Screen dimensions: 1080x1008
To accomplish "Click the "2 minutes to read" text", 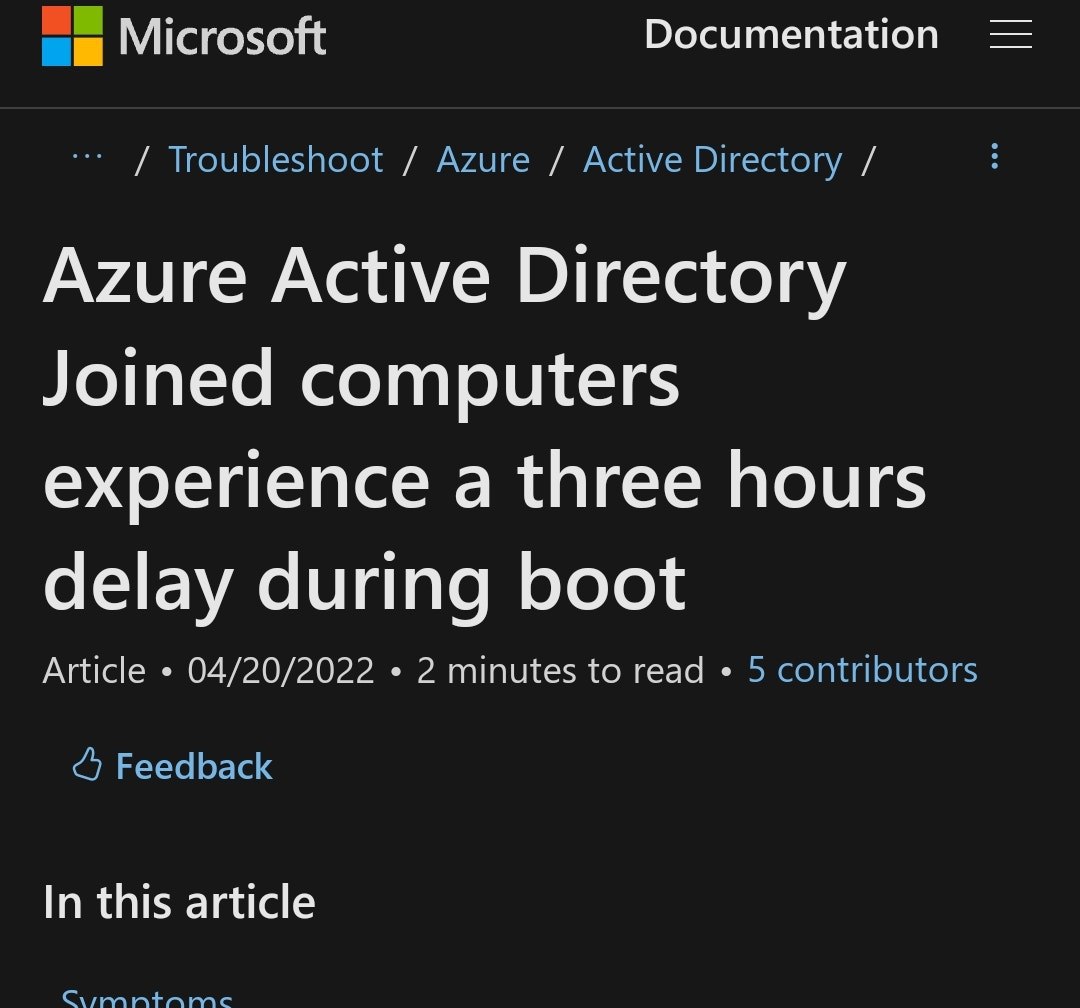I will click(x=560, y=670).
